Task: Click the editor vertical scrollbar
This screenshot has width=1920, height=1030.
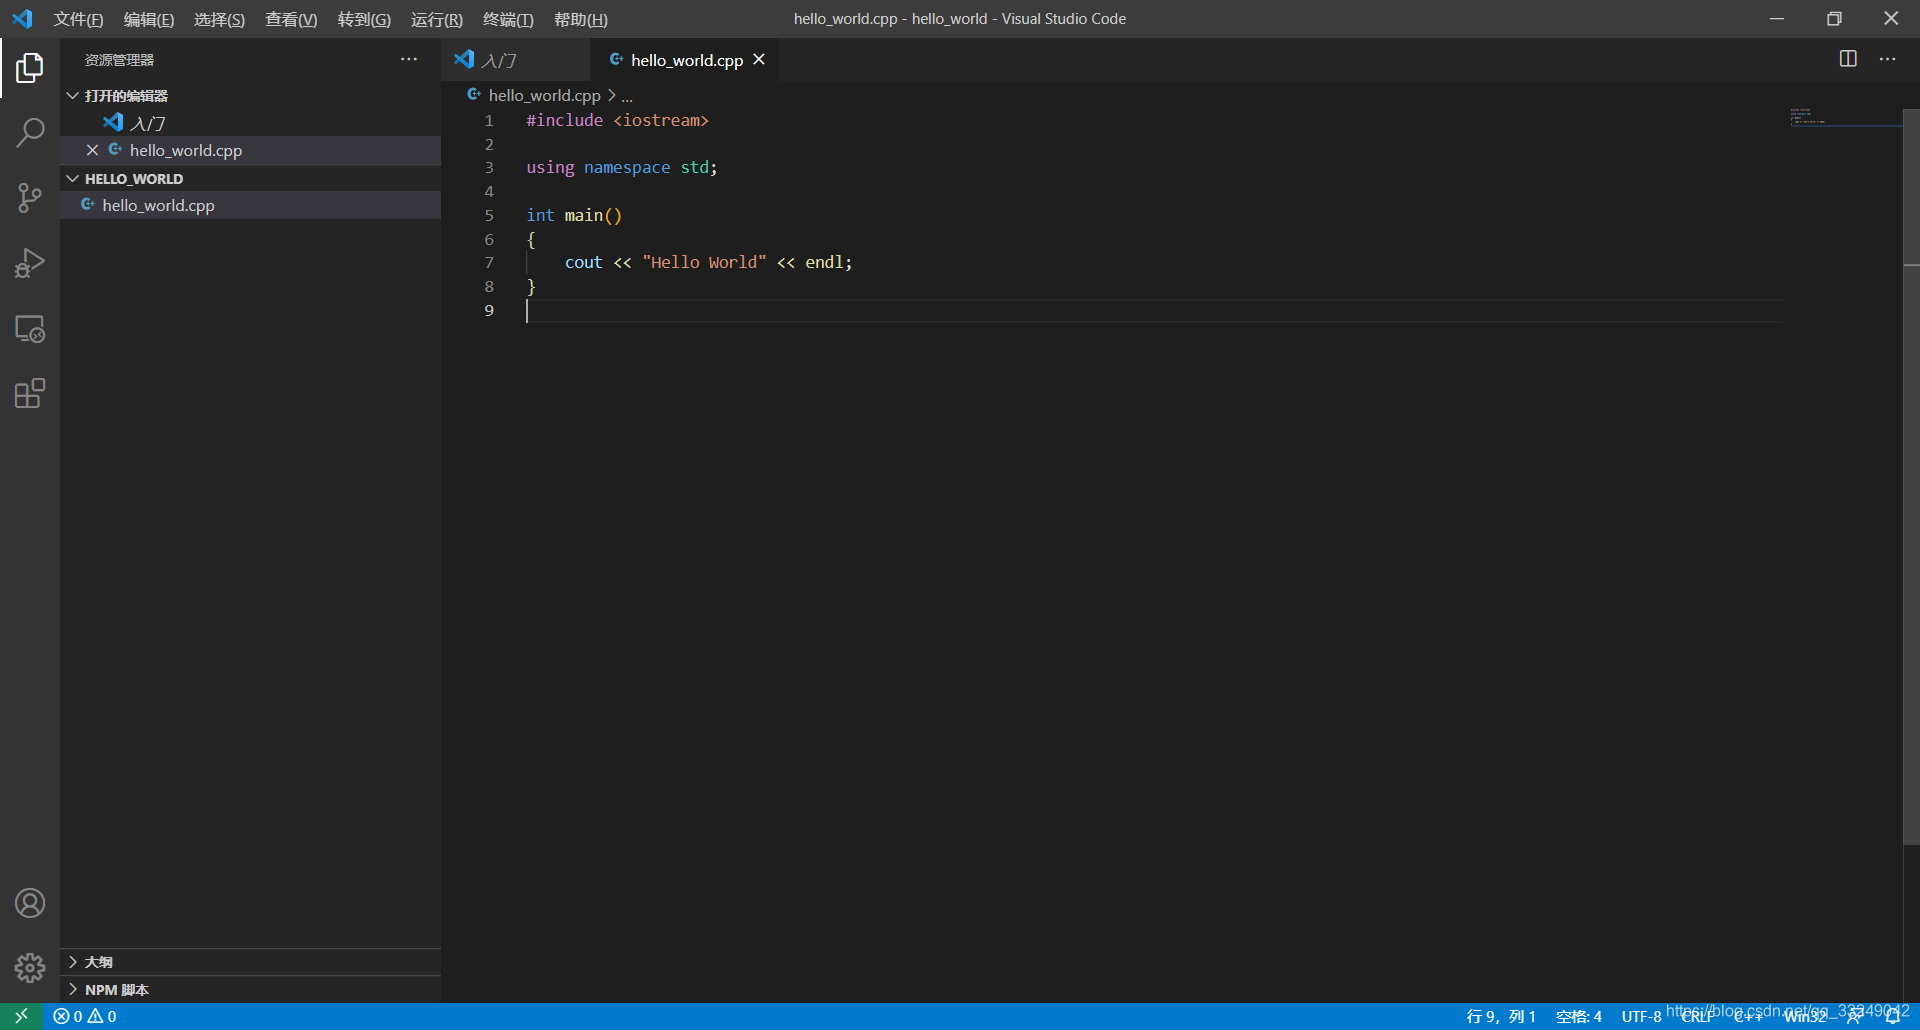Action: 1911,476
